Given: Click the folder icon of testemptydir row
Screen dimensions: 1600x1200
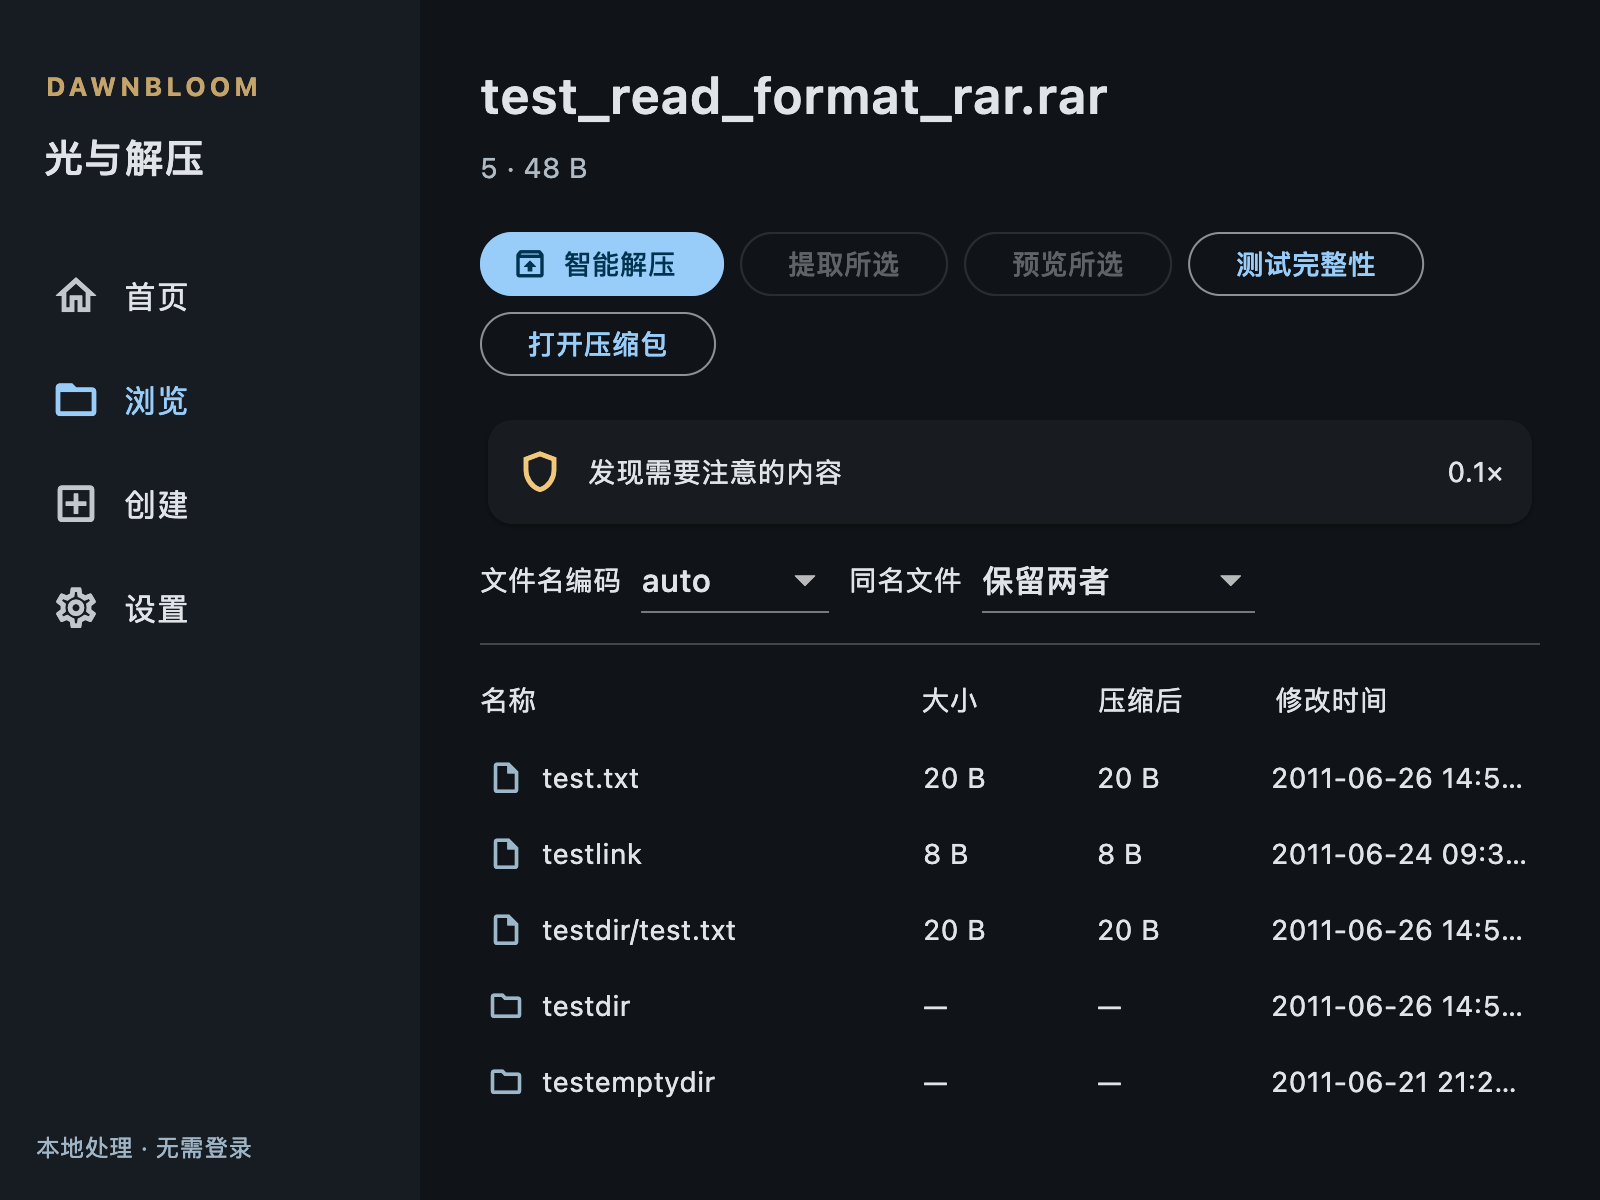Looking at the screenshot, I should [506, 1082].
